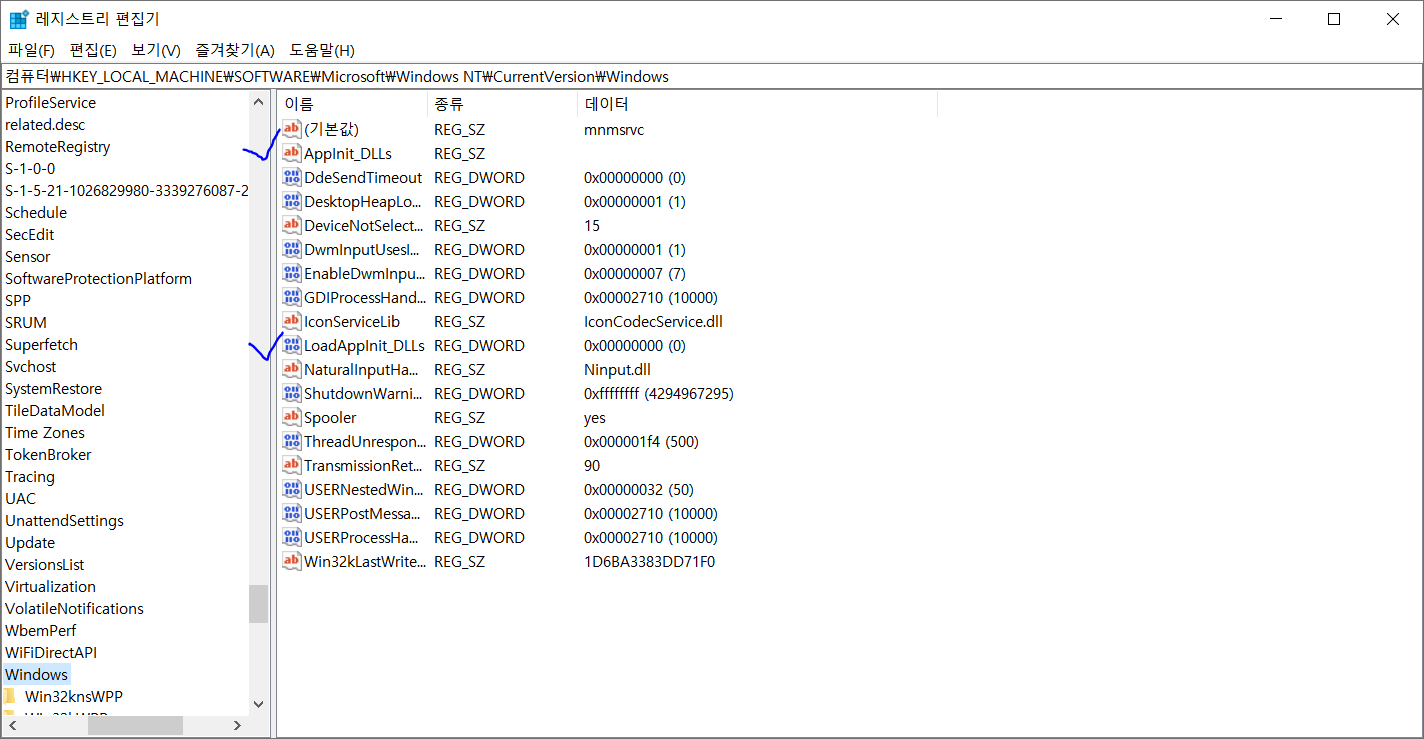
Task: Click the IconCodecService.dll data value
Action: [653, 321]
